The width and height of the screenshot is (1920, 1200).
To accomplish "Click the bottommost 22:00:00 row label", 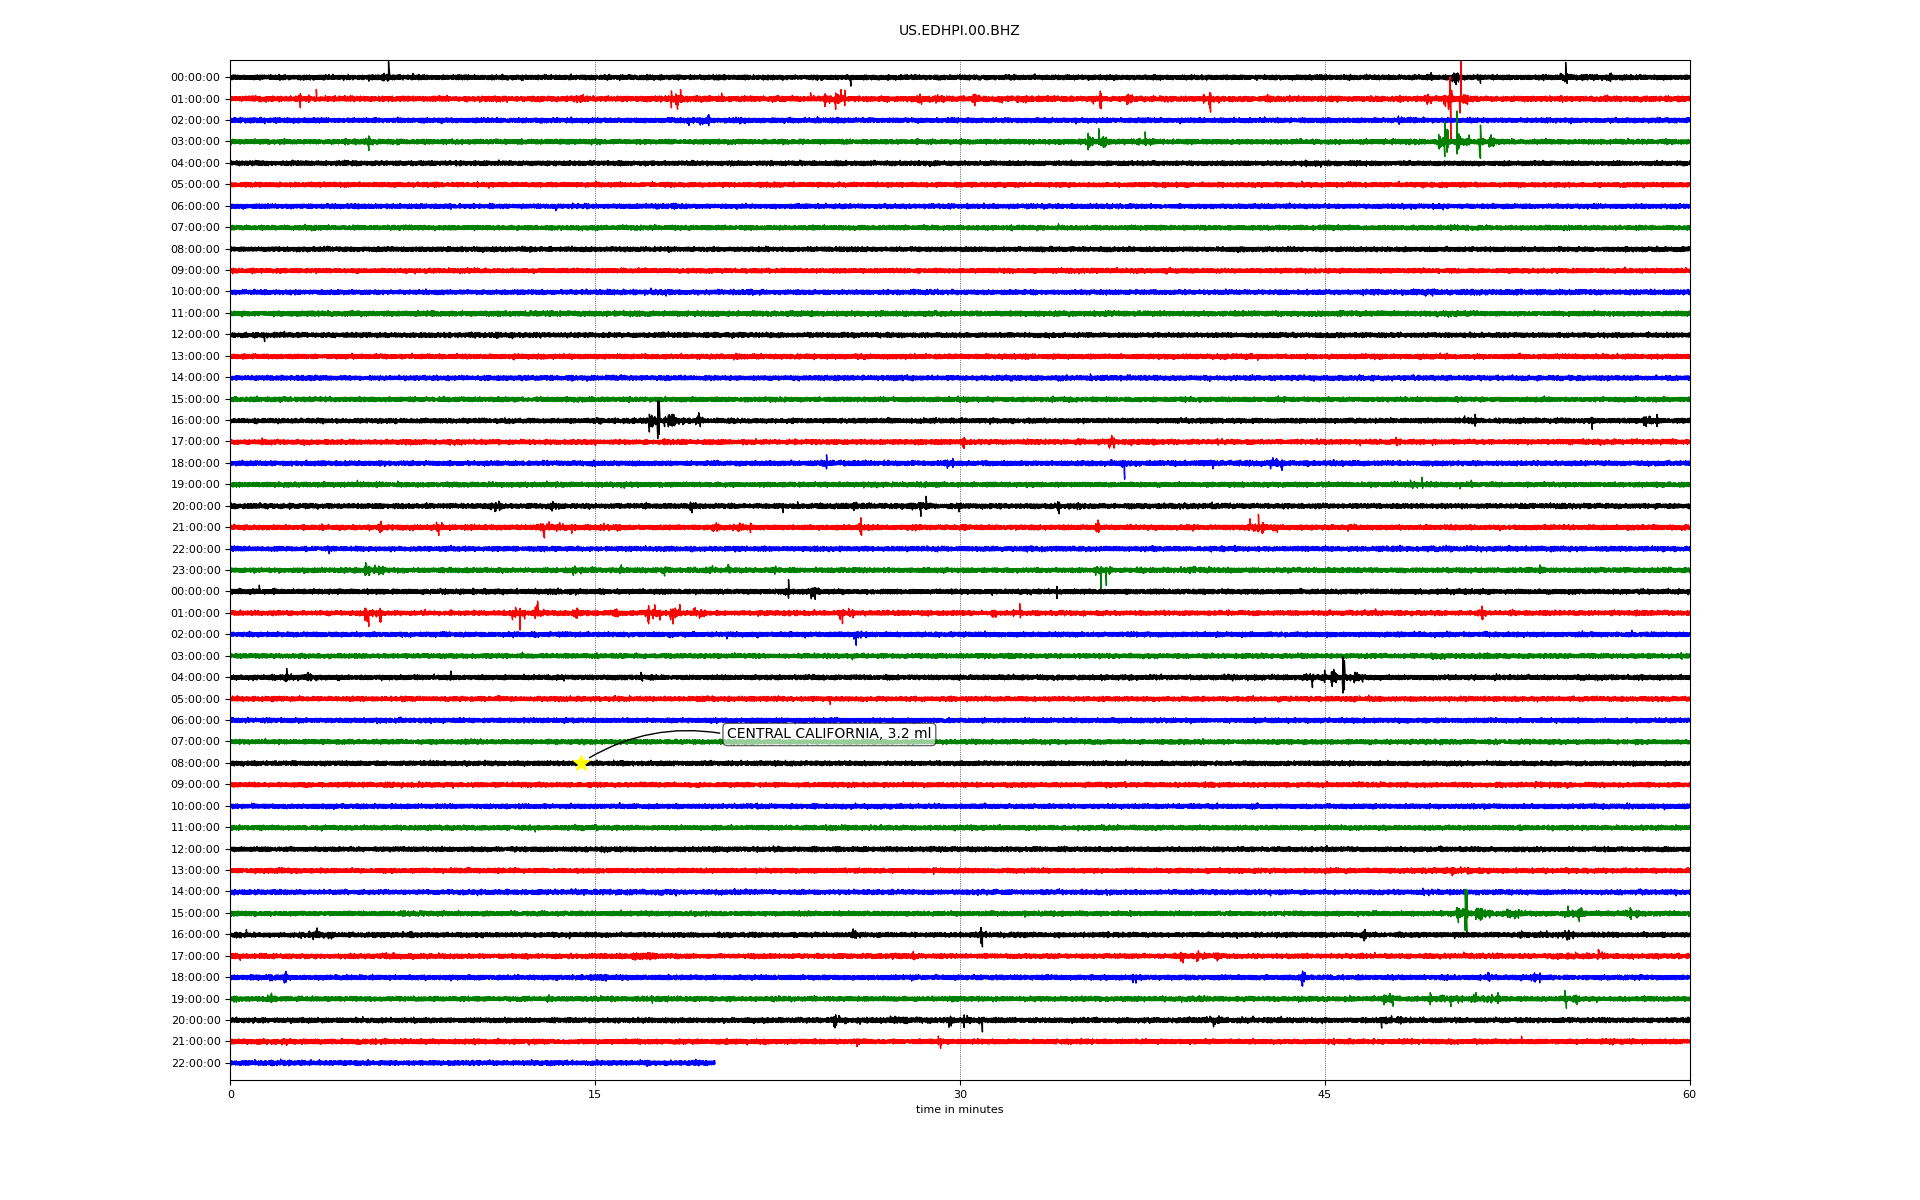I will [195, 1063].
